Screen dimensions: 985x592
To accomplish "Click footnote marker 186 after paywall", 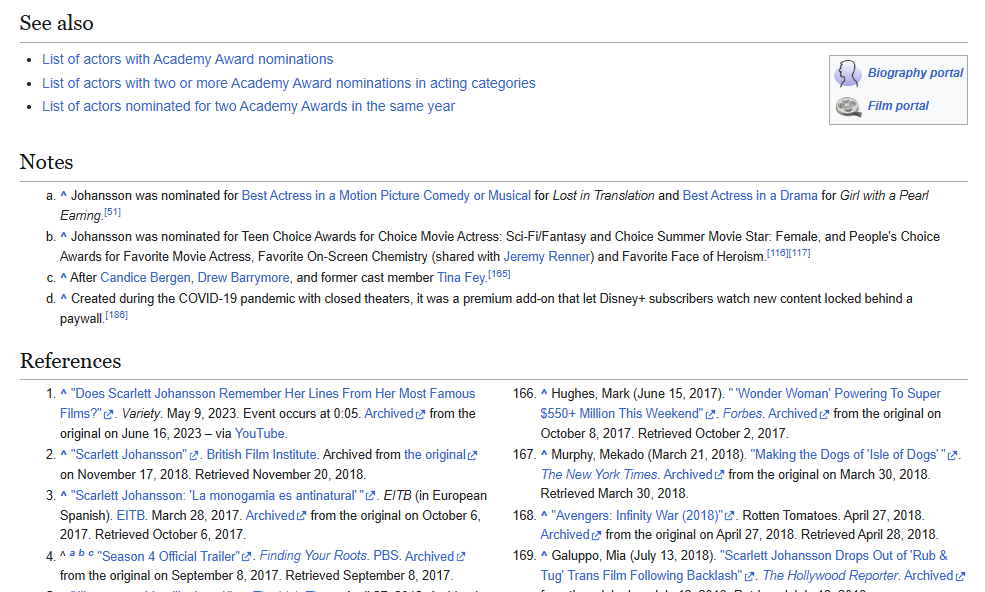I will (117, 316).
